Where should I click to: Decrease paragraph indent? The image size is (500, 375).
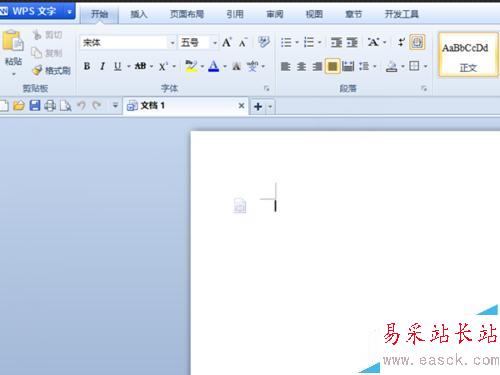tap(336, 42)
